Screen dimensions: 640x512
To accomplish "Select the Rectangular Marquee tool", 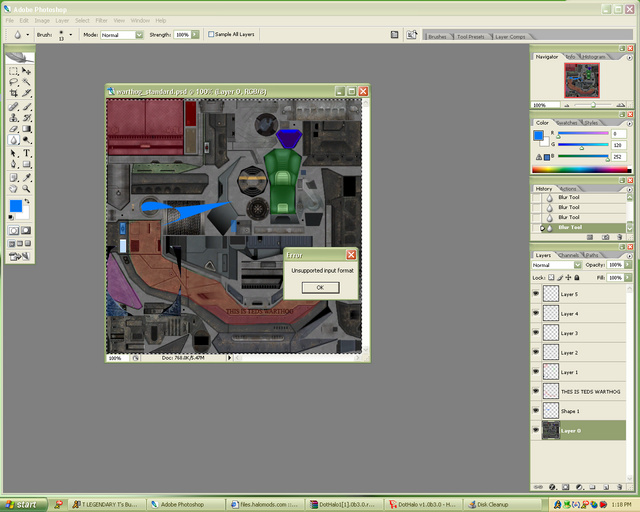I will point(13,71).
